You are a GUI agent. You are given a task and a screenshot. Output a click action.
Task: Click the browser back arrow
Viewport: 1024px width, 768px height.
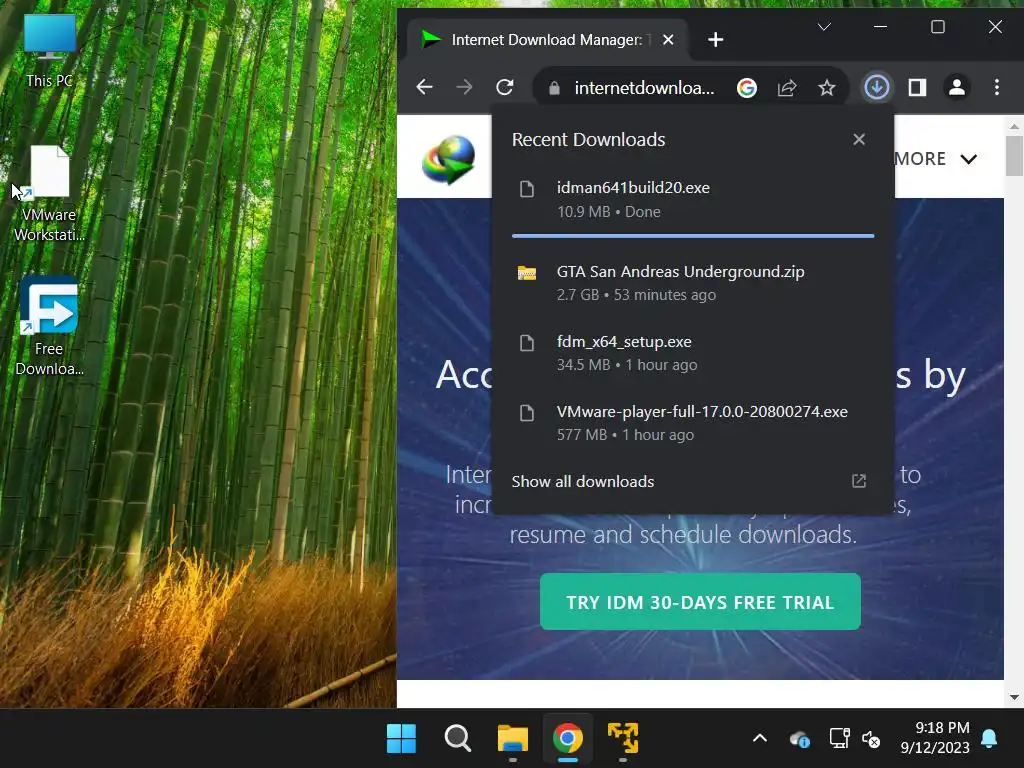click(424, 87)
